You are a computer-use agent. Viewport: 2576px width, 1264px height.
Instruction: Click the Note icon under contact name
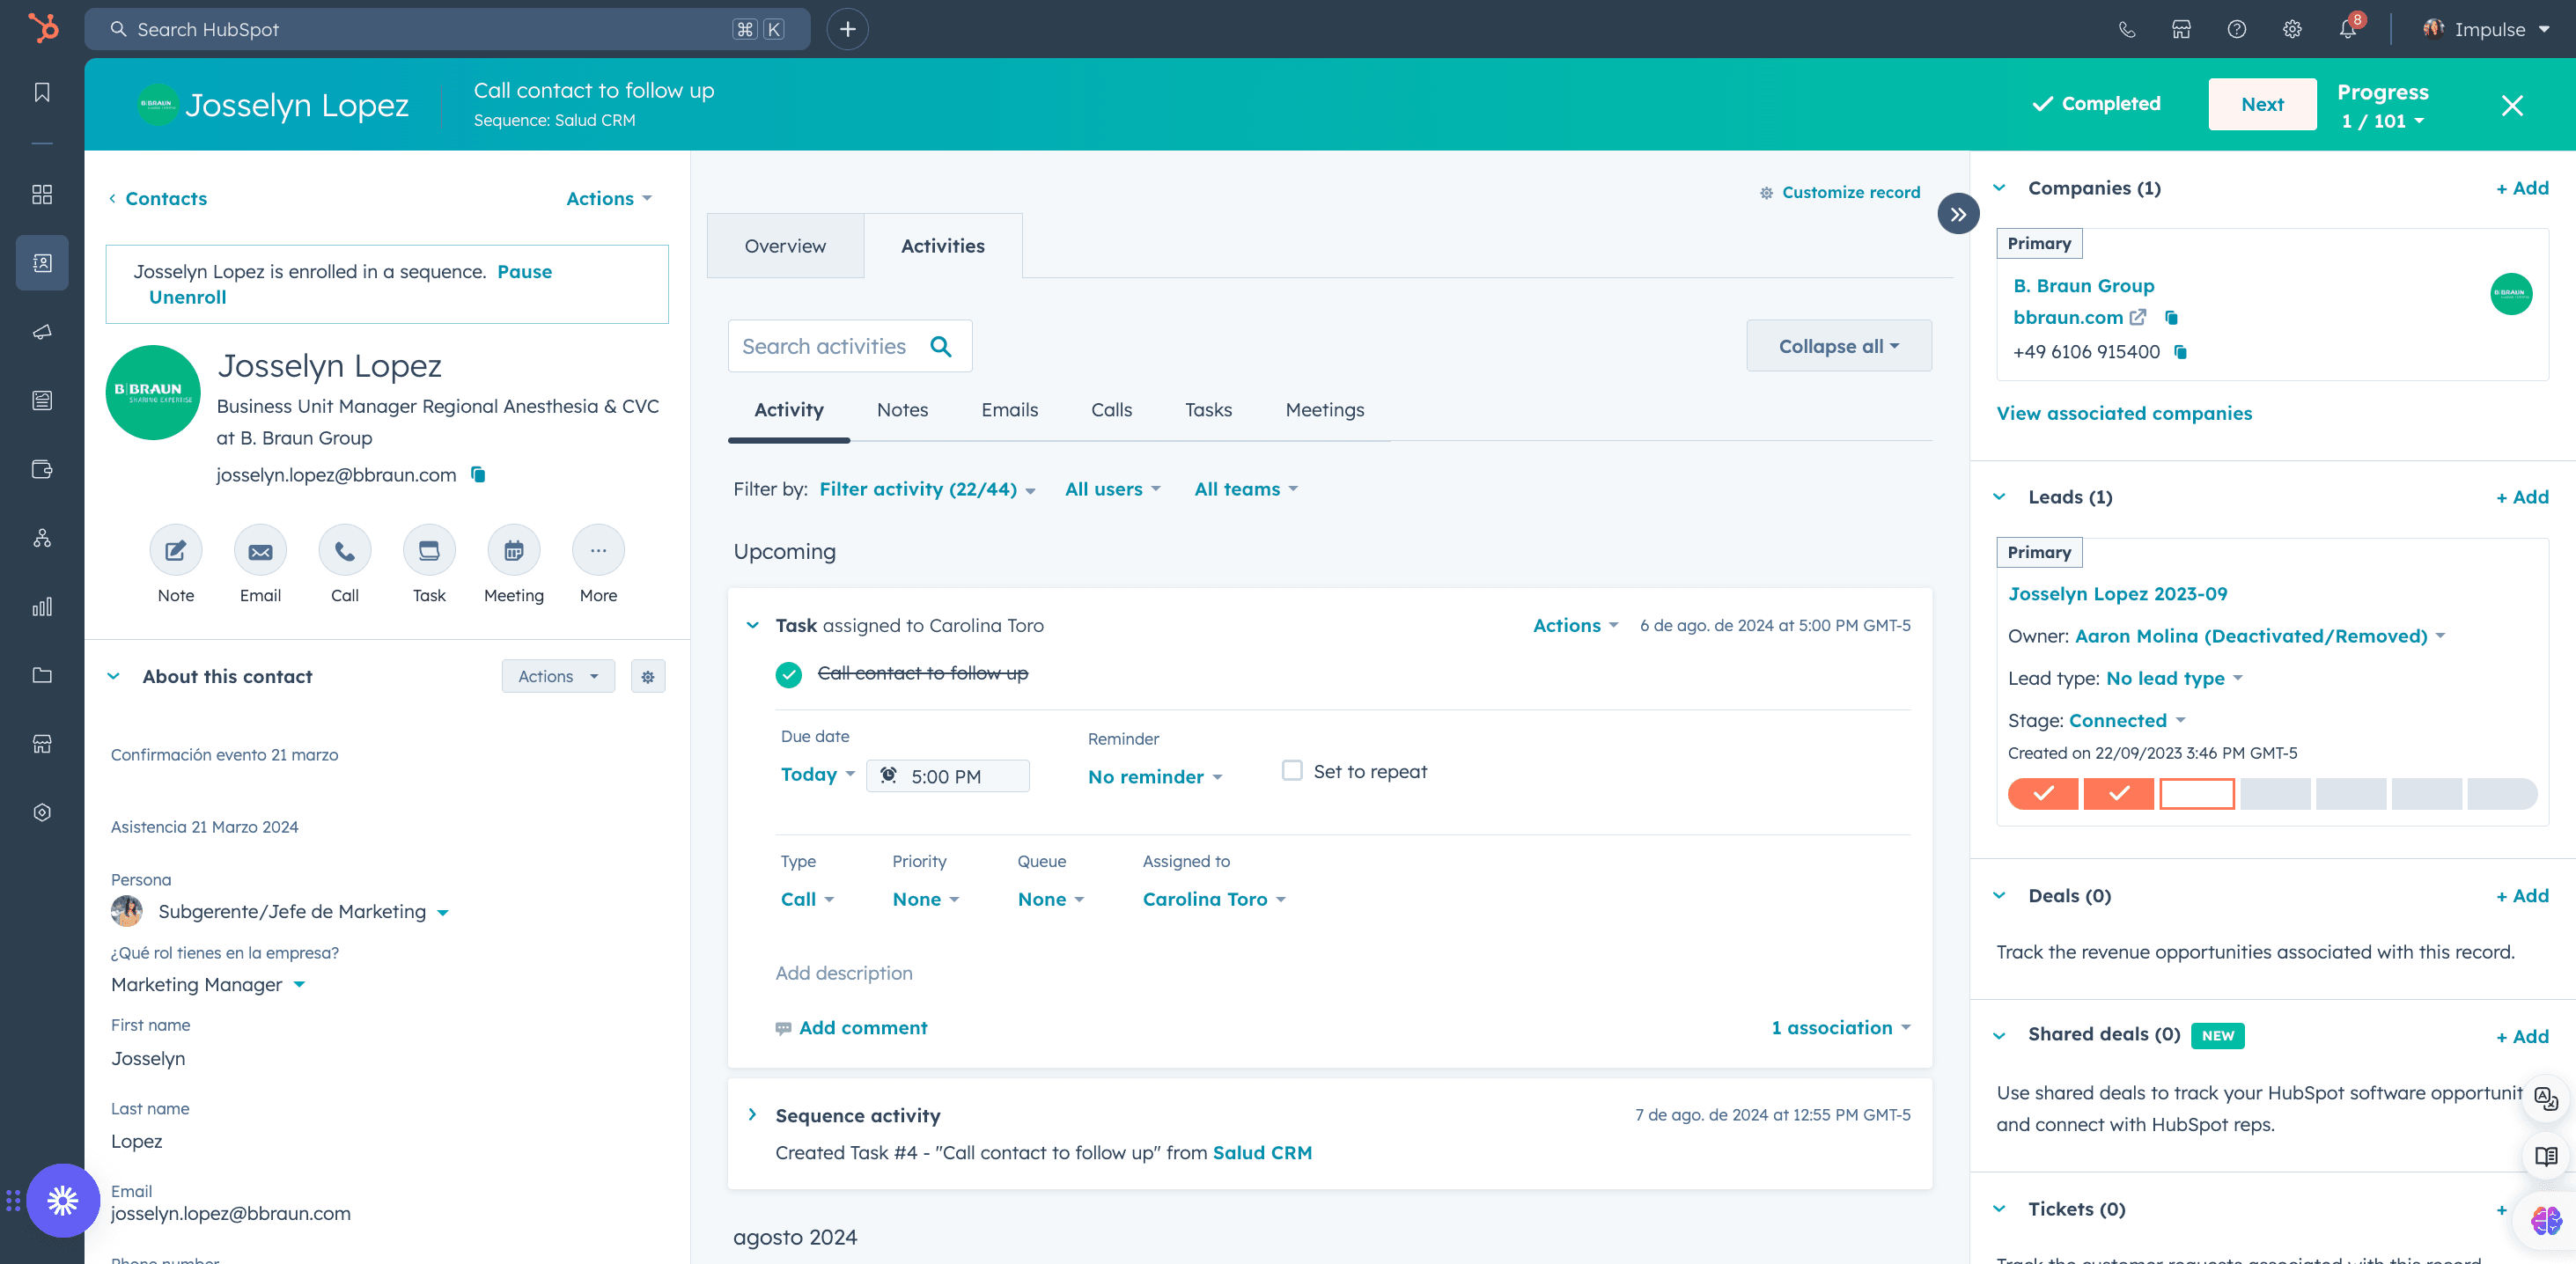176,550
